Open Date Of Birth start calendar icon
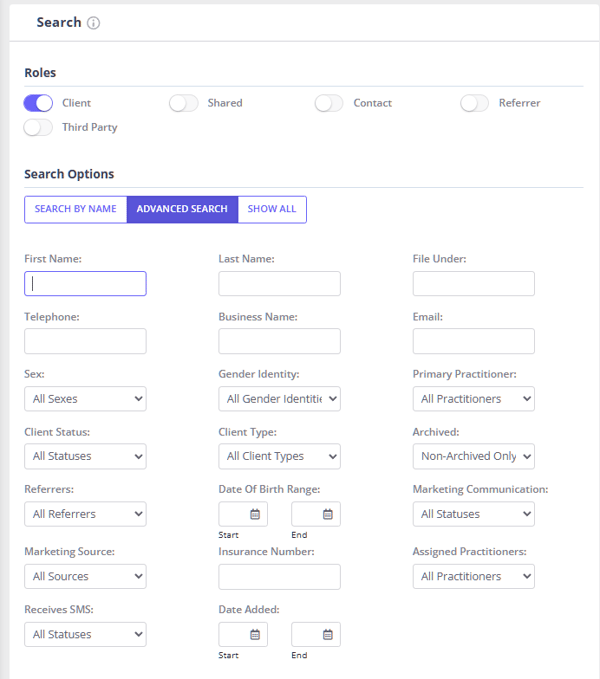This screenshot has height=679, width=600. (x=254, y=514)
